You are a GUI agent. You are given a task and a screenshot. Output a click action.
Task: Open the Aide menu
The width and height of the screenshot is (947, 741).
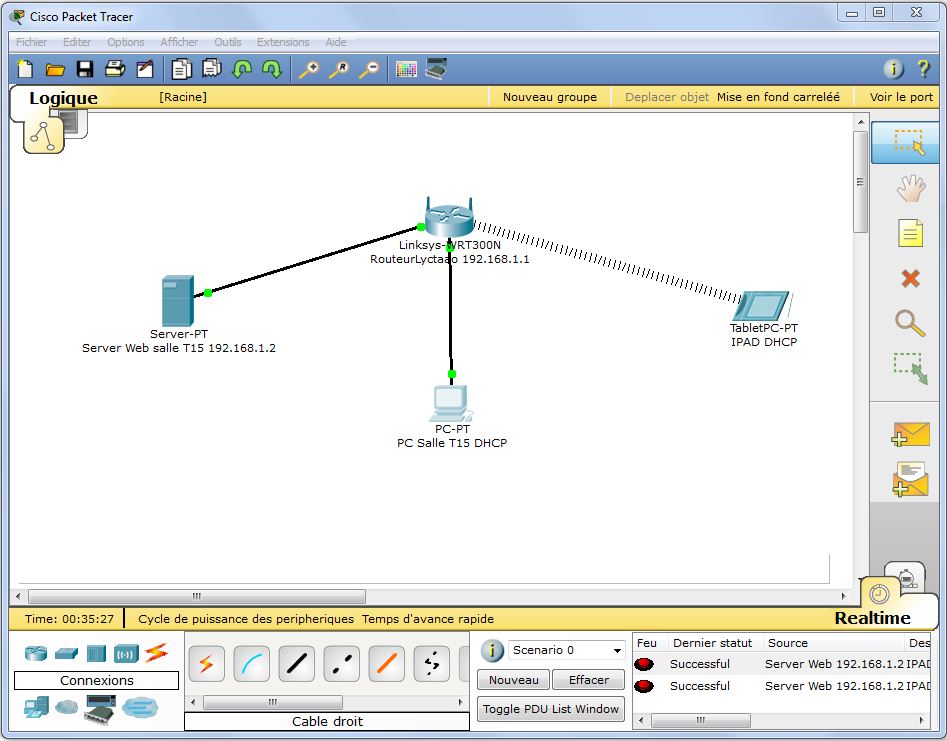(336, 42)
